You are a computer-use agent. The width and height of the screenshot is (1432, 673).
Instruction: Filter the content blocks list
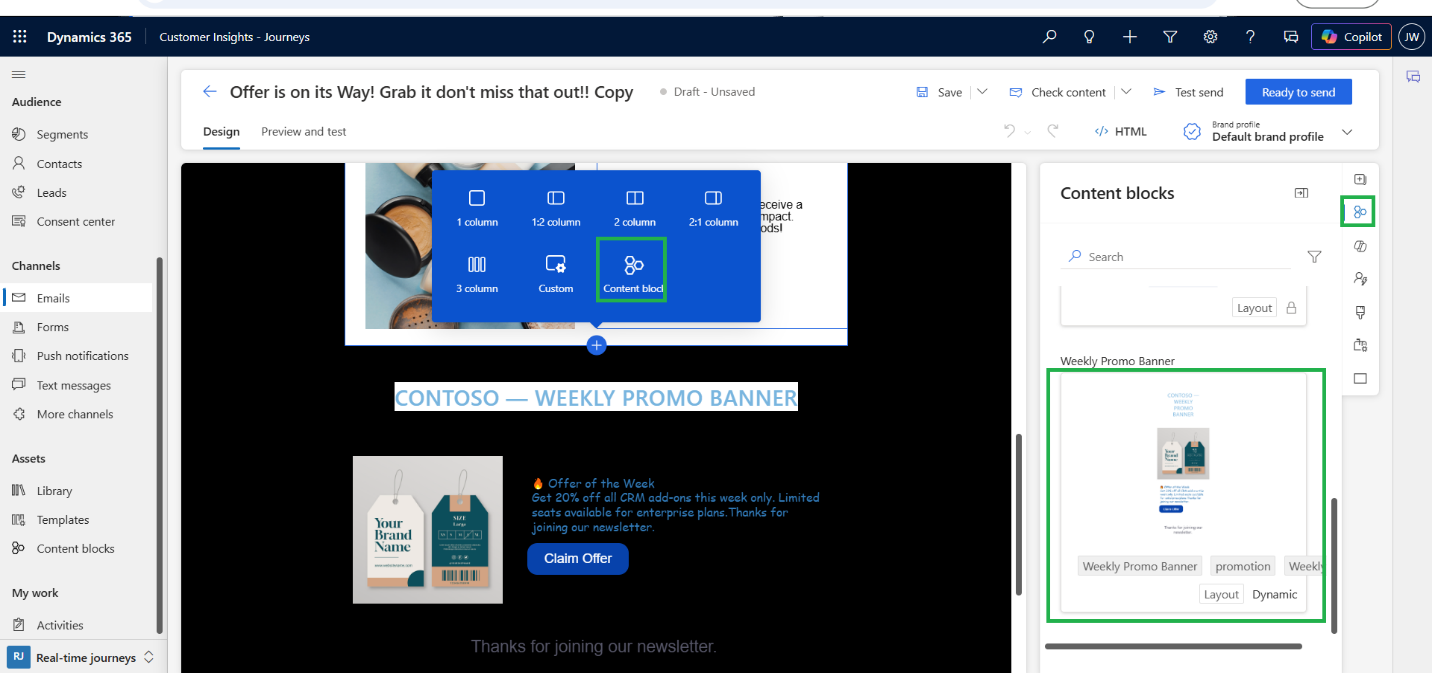[1314, 257]
